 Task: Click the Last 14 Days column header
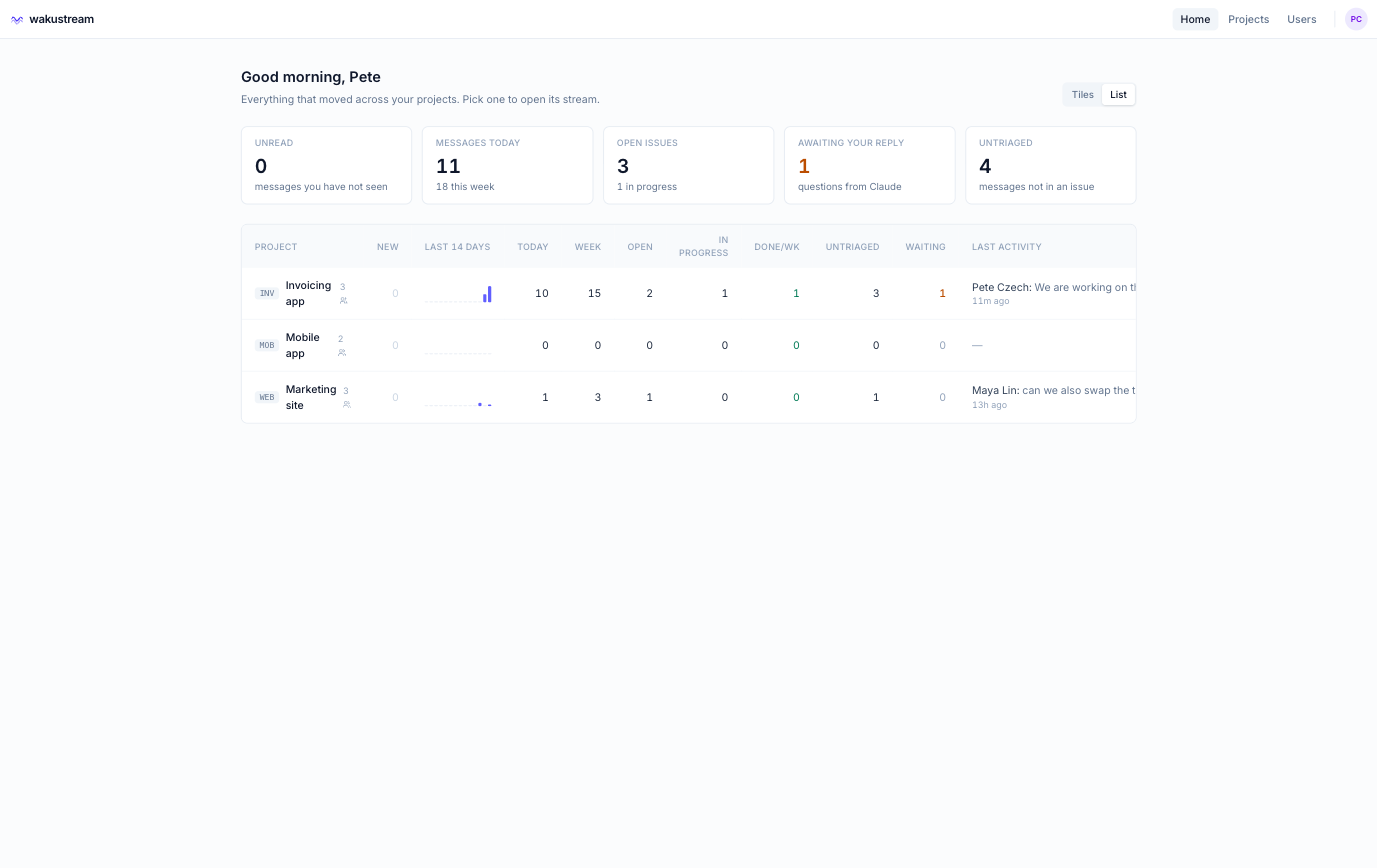click(x=458, y=247)
